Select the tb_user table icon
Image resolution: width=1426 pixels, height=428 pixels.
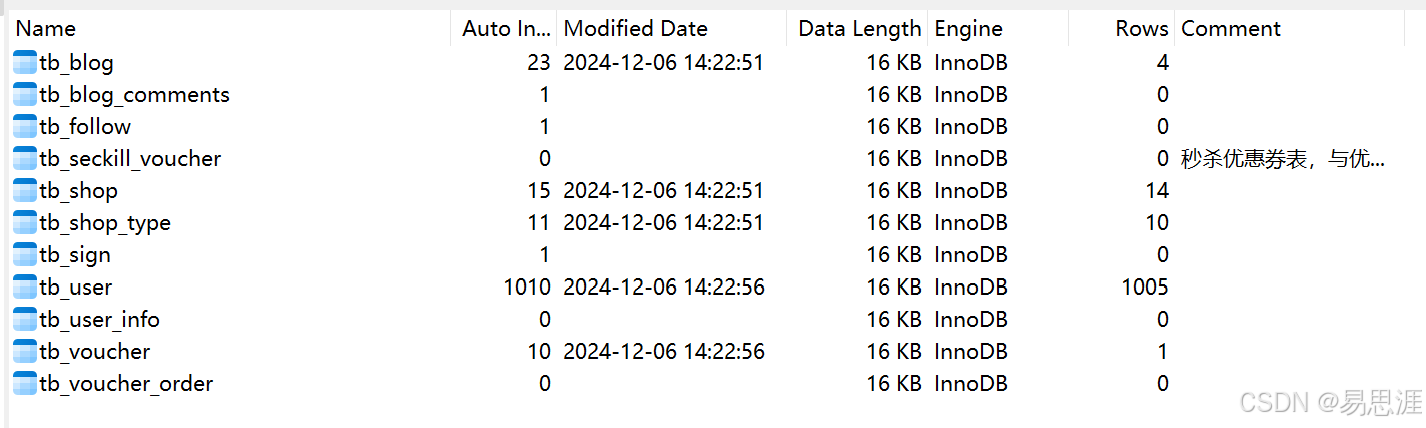tap(25, 288)
